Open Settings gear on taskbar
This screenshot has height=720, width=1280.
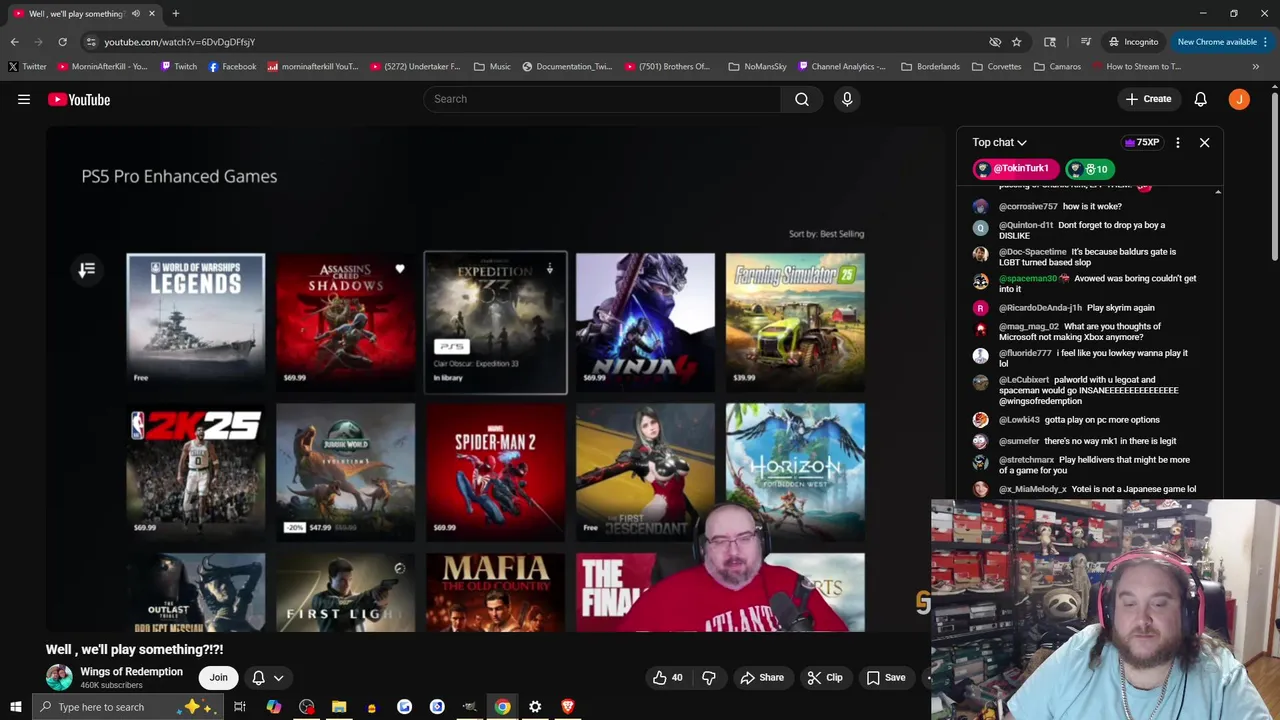click(535, 707)
